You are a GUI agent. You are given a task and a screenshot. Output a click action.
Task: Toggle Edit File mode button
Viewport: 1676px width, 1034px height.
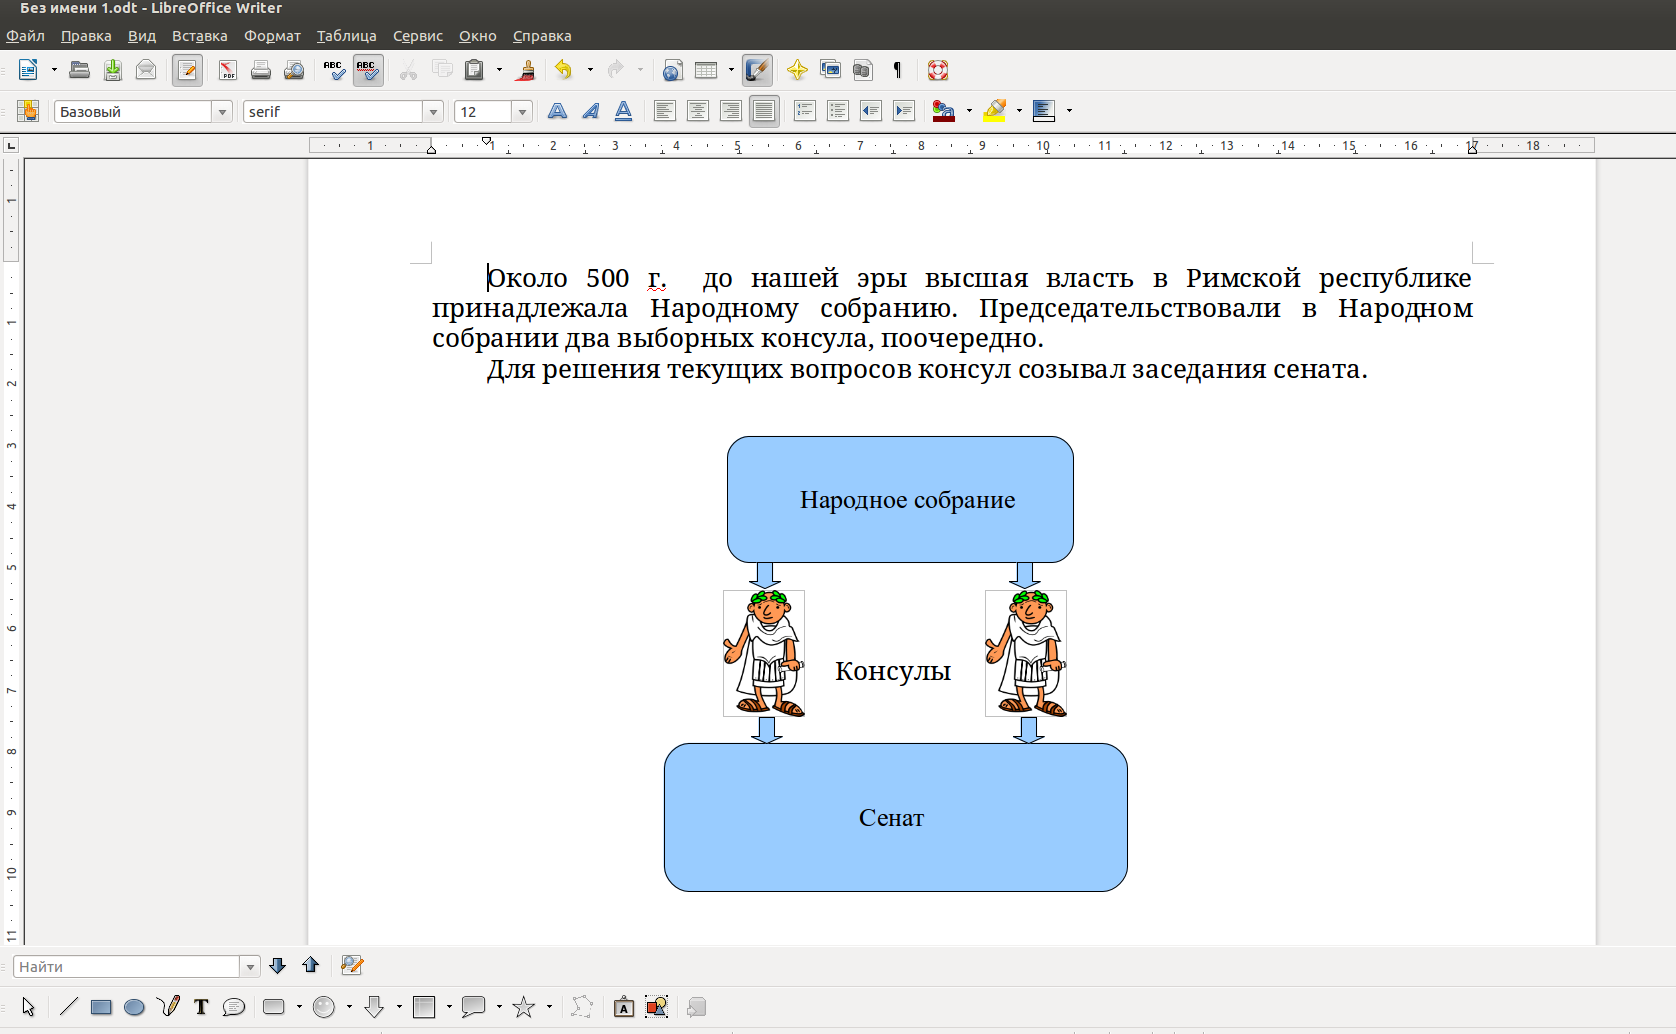point(187,70)
